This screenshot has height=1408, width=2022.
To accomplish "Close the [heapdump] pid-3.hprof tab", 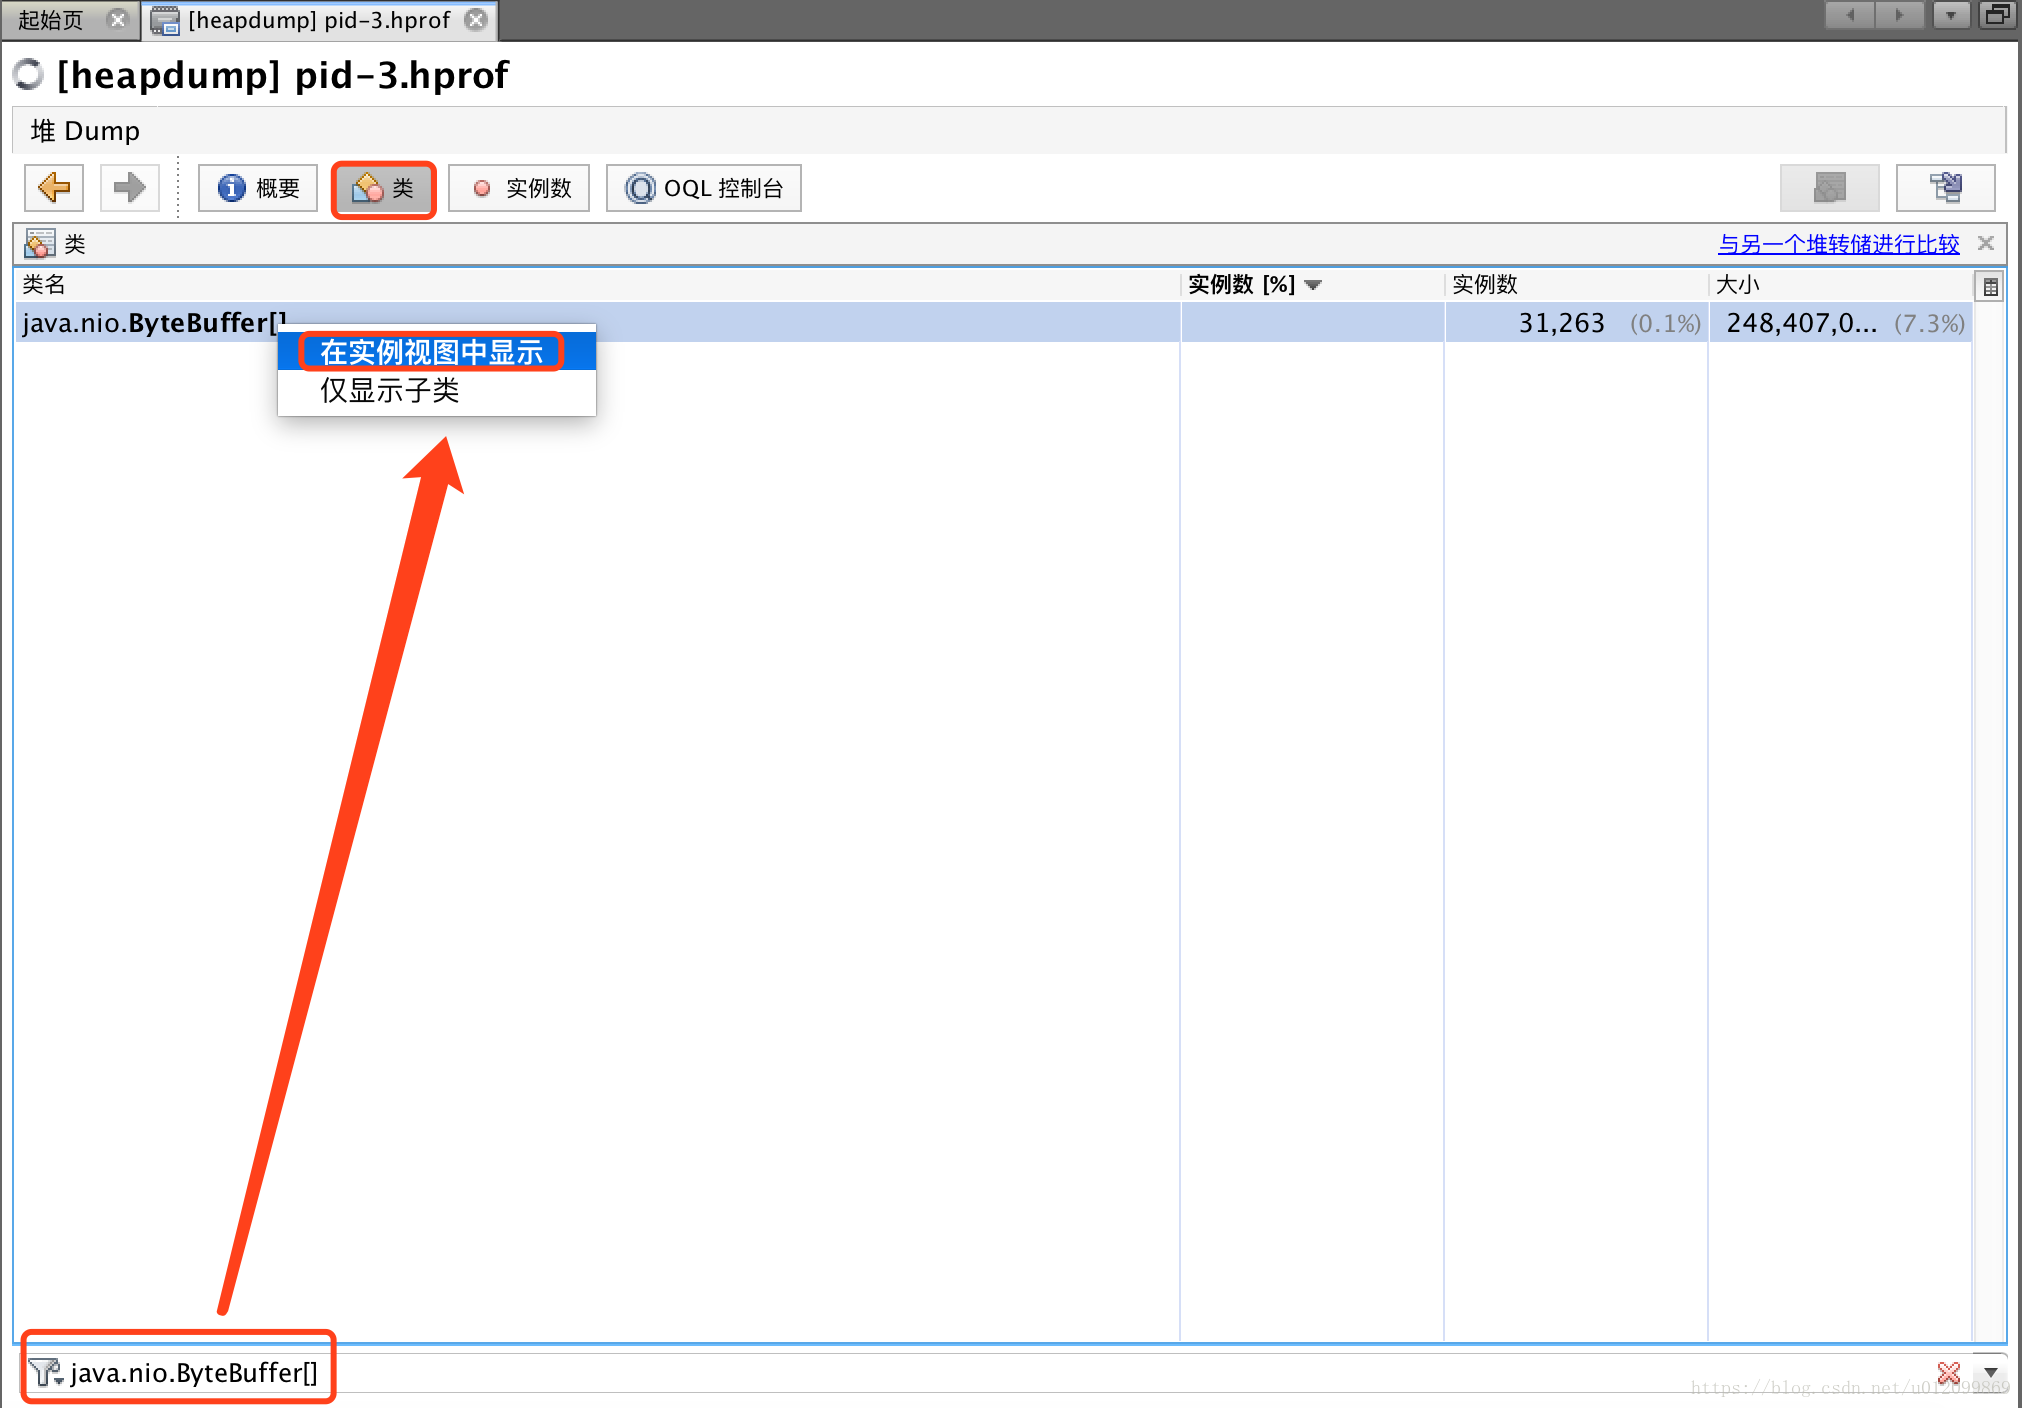I will [477, 20].
